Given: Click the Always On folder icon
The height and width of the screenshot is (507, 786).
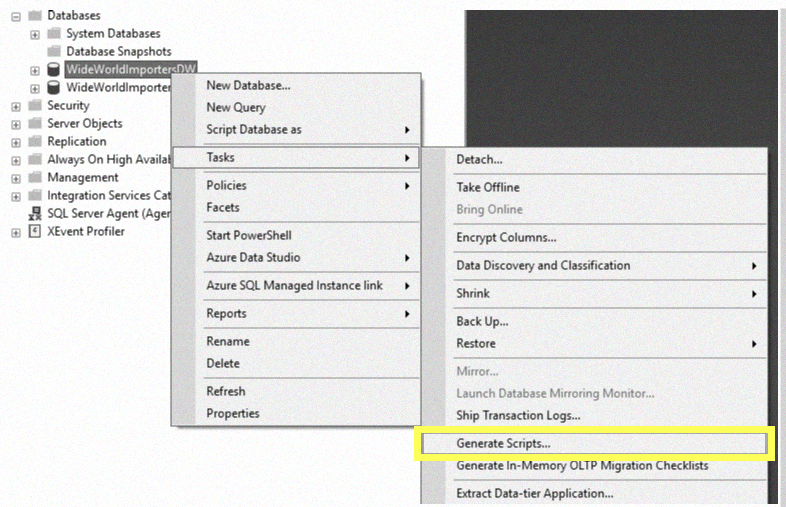Looking at the screenshot, I should (35, 159).
